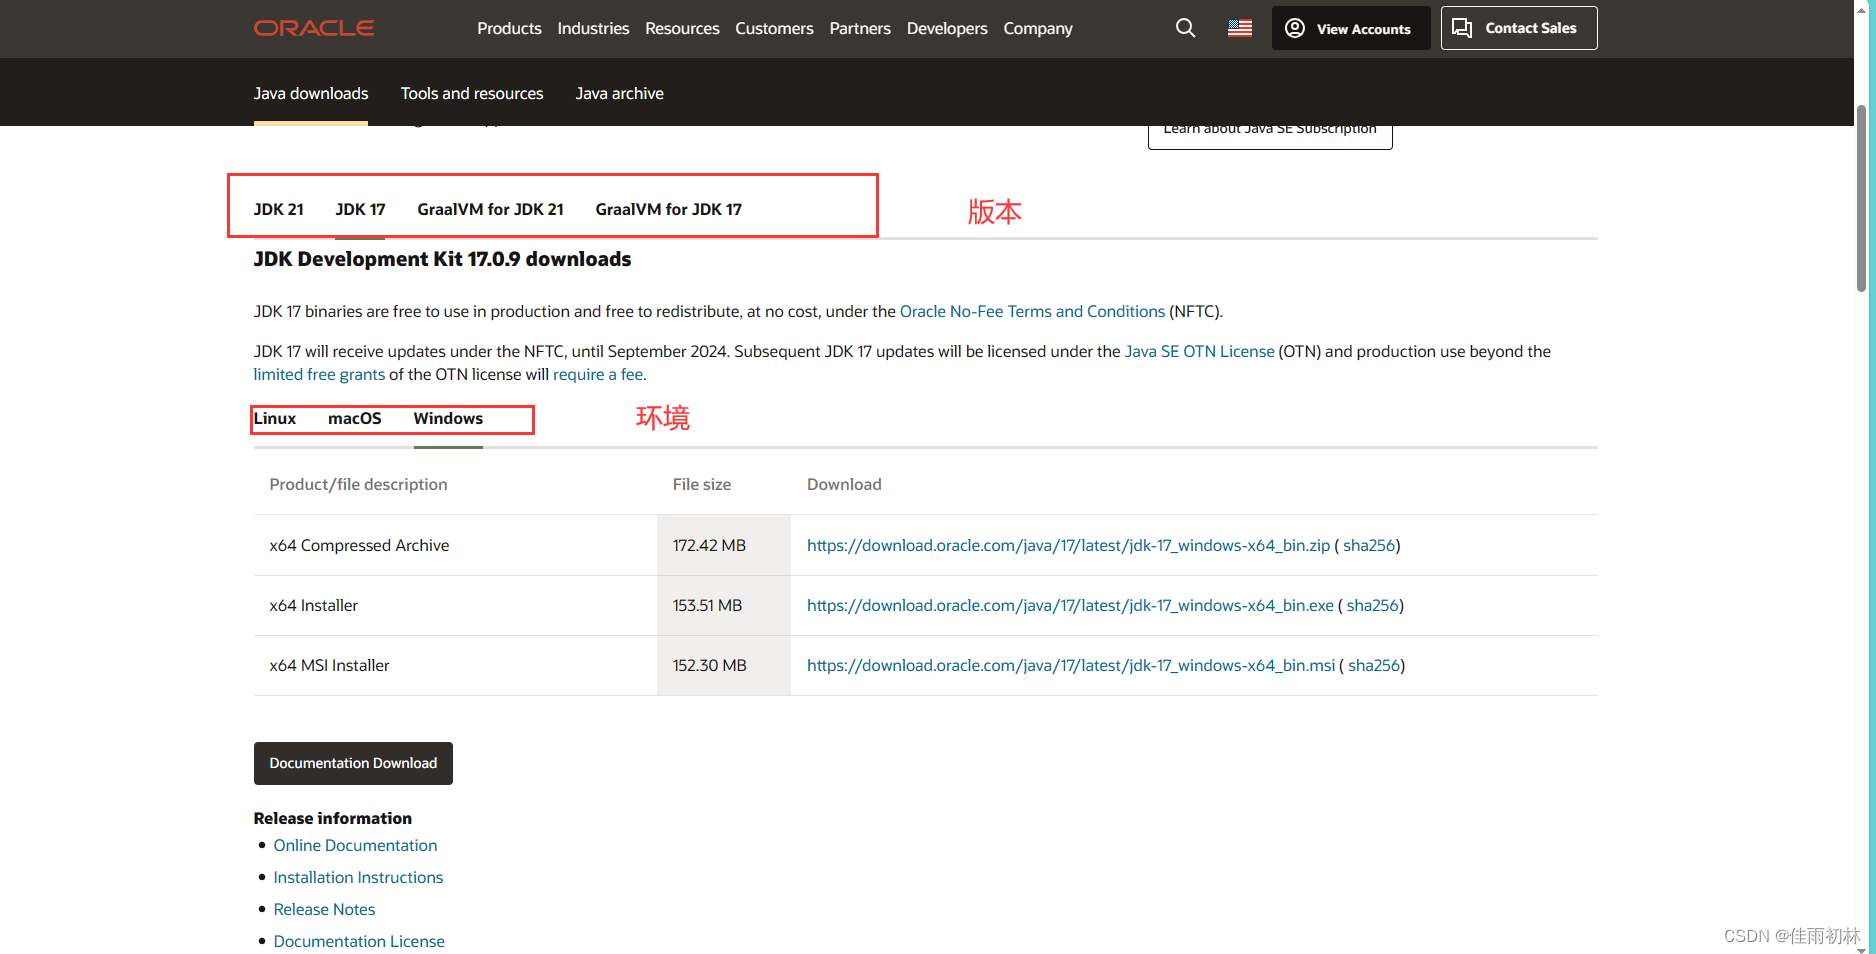Click the require a fee link
1876x954 pixels.
click(x=598, y=374)
